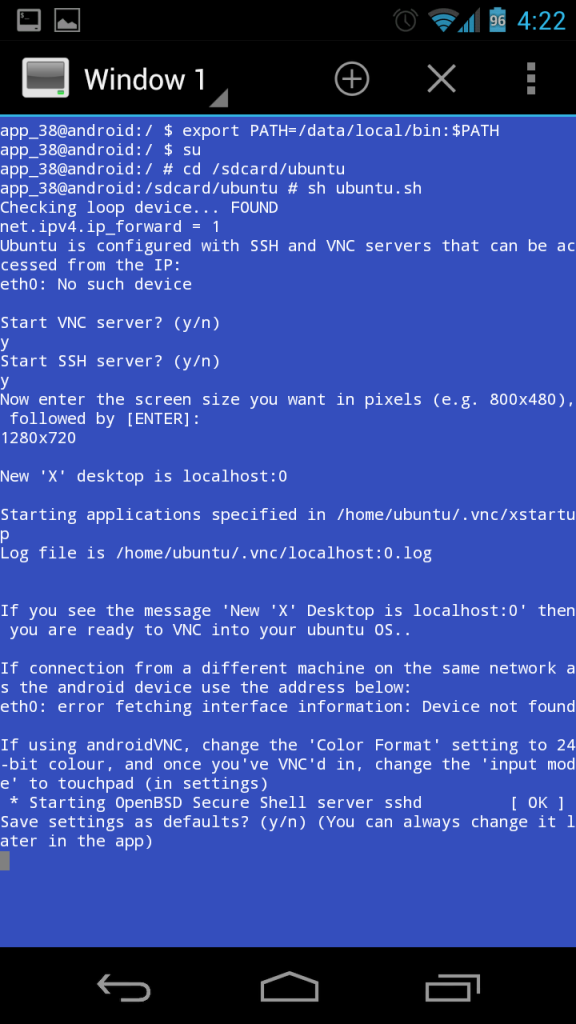
Task: Tap the alarm clock status icon
Action: [406, 20]
